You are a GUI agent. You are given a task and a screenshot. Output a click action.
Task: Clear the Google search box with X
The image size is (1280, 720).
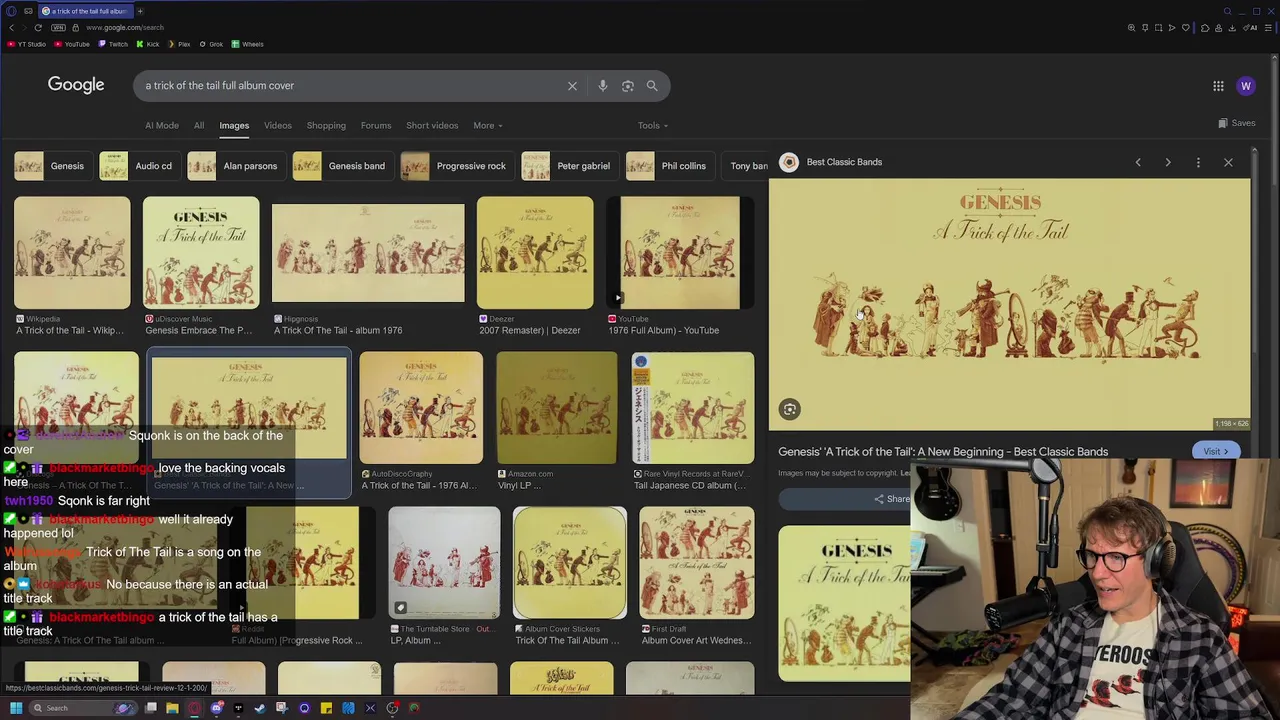point(572,86)
